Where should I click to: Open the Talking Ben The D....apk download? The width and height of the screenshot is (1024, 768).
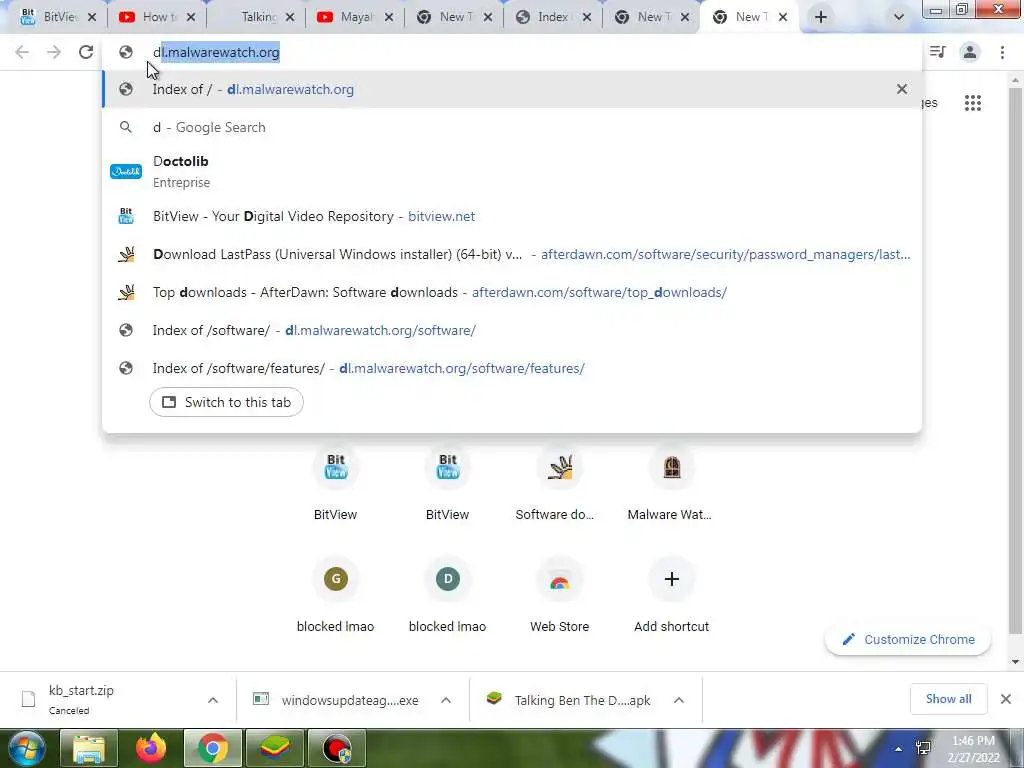(x=569, y=700)
